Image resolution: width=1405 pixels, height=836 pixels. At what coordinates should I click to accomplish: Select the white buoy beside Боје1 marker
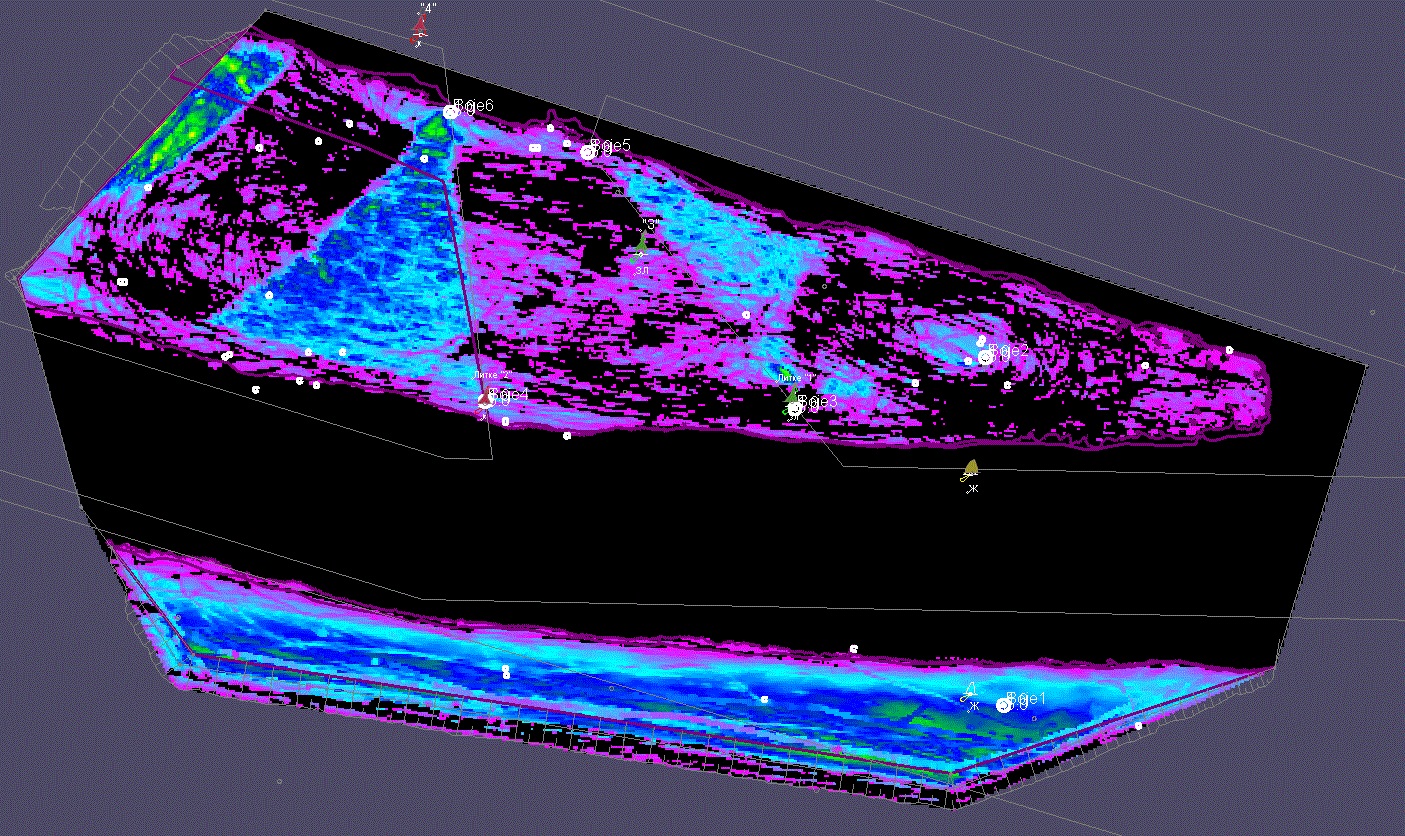pyautogui.click(x=967, y=693)
